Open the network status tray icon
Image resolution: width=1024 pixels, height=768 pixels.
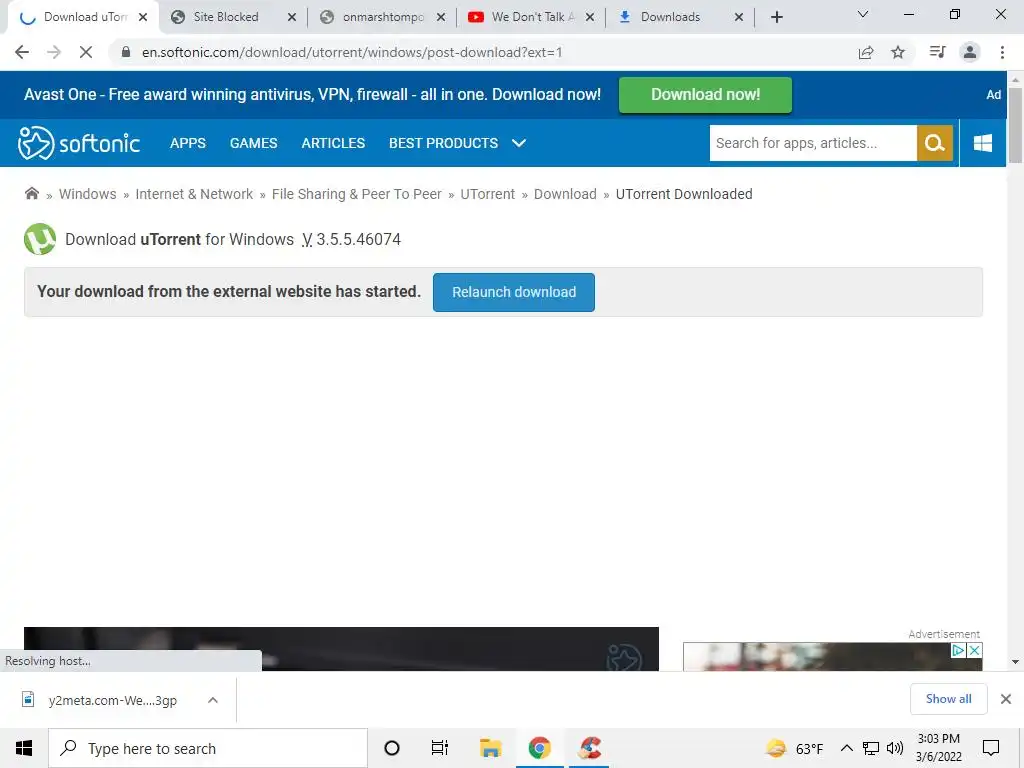(871, 748)
